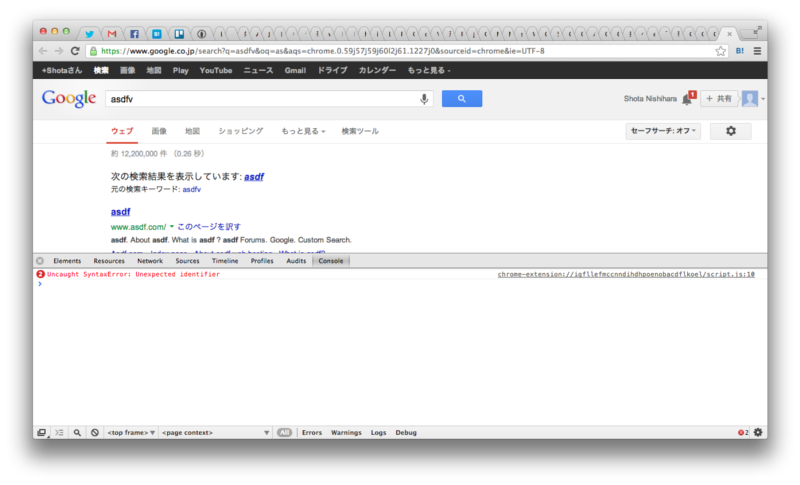The image size is (800, 485).
Task: Undock DevTools with the dock icon
Action: click(42, 432)
